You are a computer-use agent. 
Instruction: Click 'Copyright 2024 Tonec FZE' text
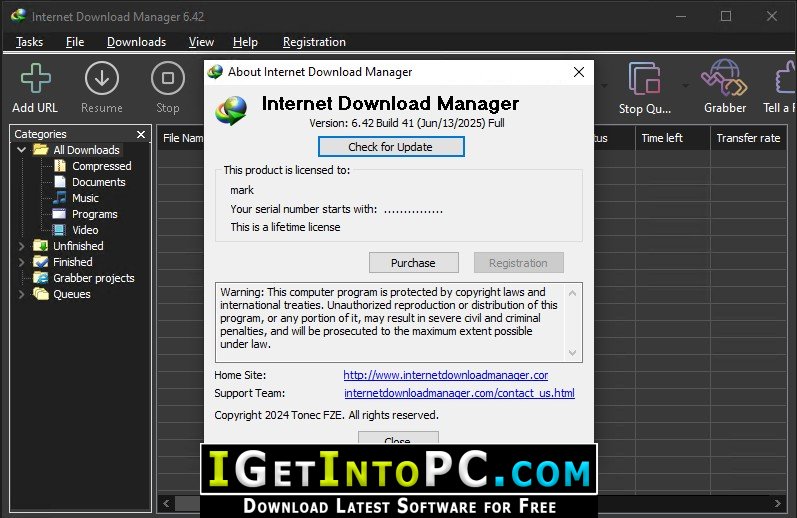tap(279, 415)
